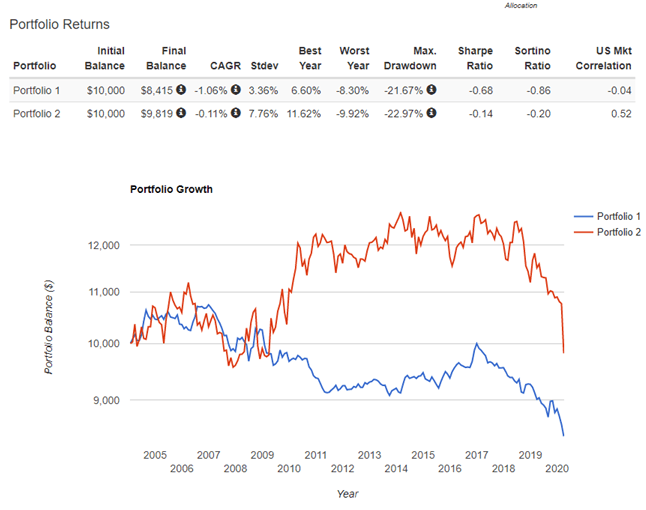This screenshot has height=510, width=646.
Task: Toggle Portfolio 1 series via legend label
Action: click(x=619, y=217)
